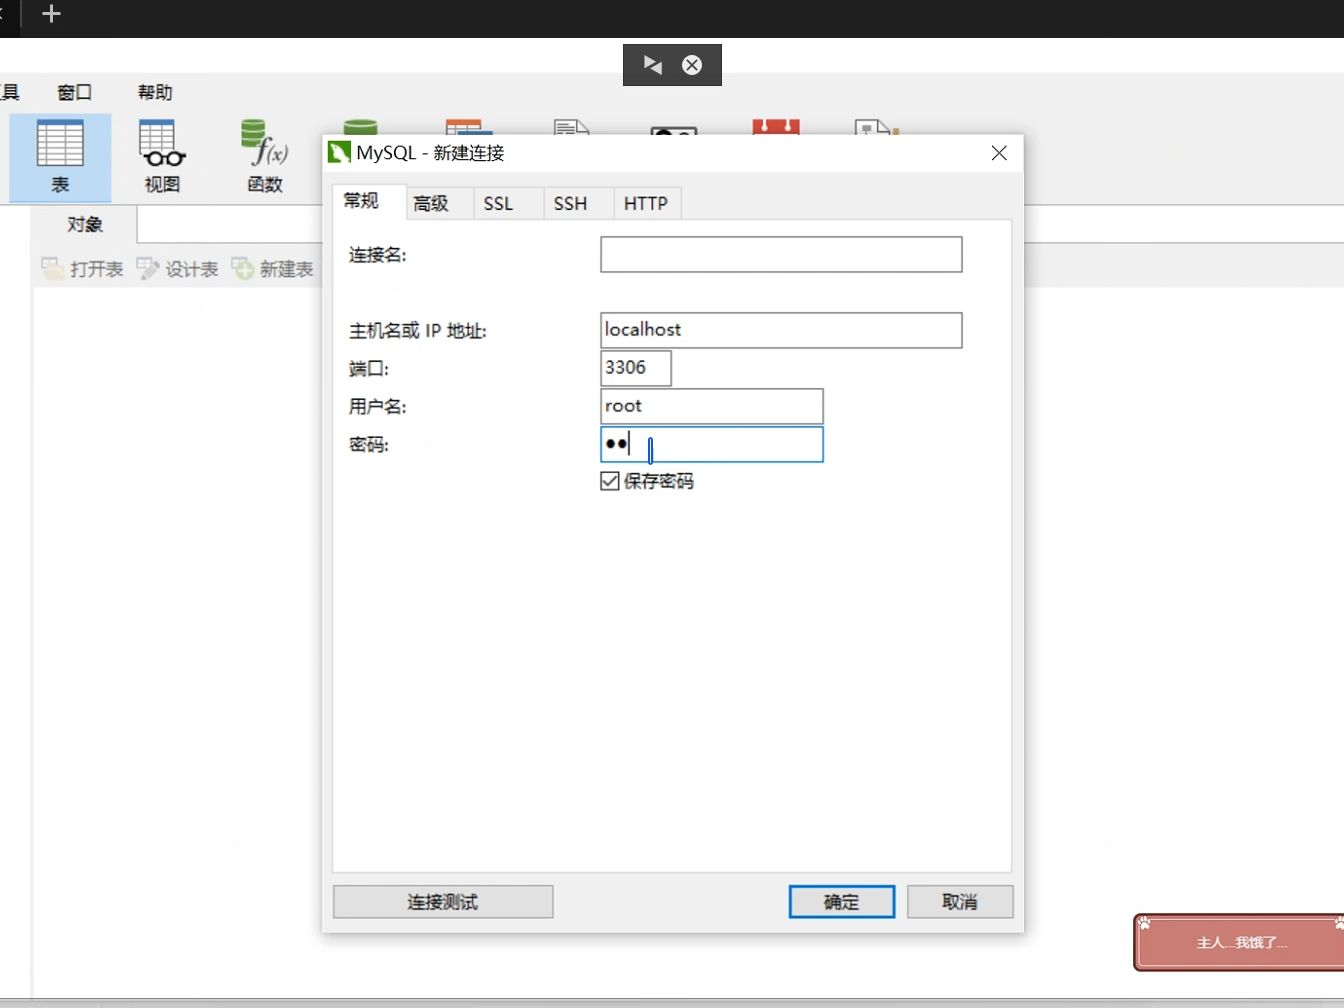The height and width of the screenshot is (1008, 1344).
Task: Open the 窗口 menu
Action: click(74, 92)
